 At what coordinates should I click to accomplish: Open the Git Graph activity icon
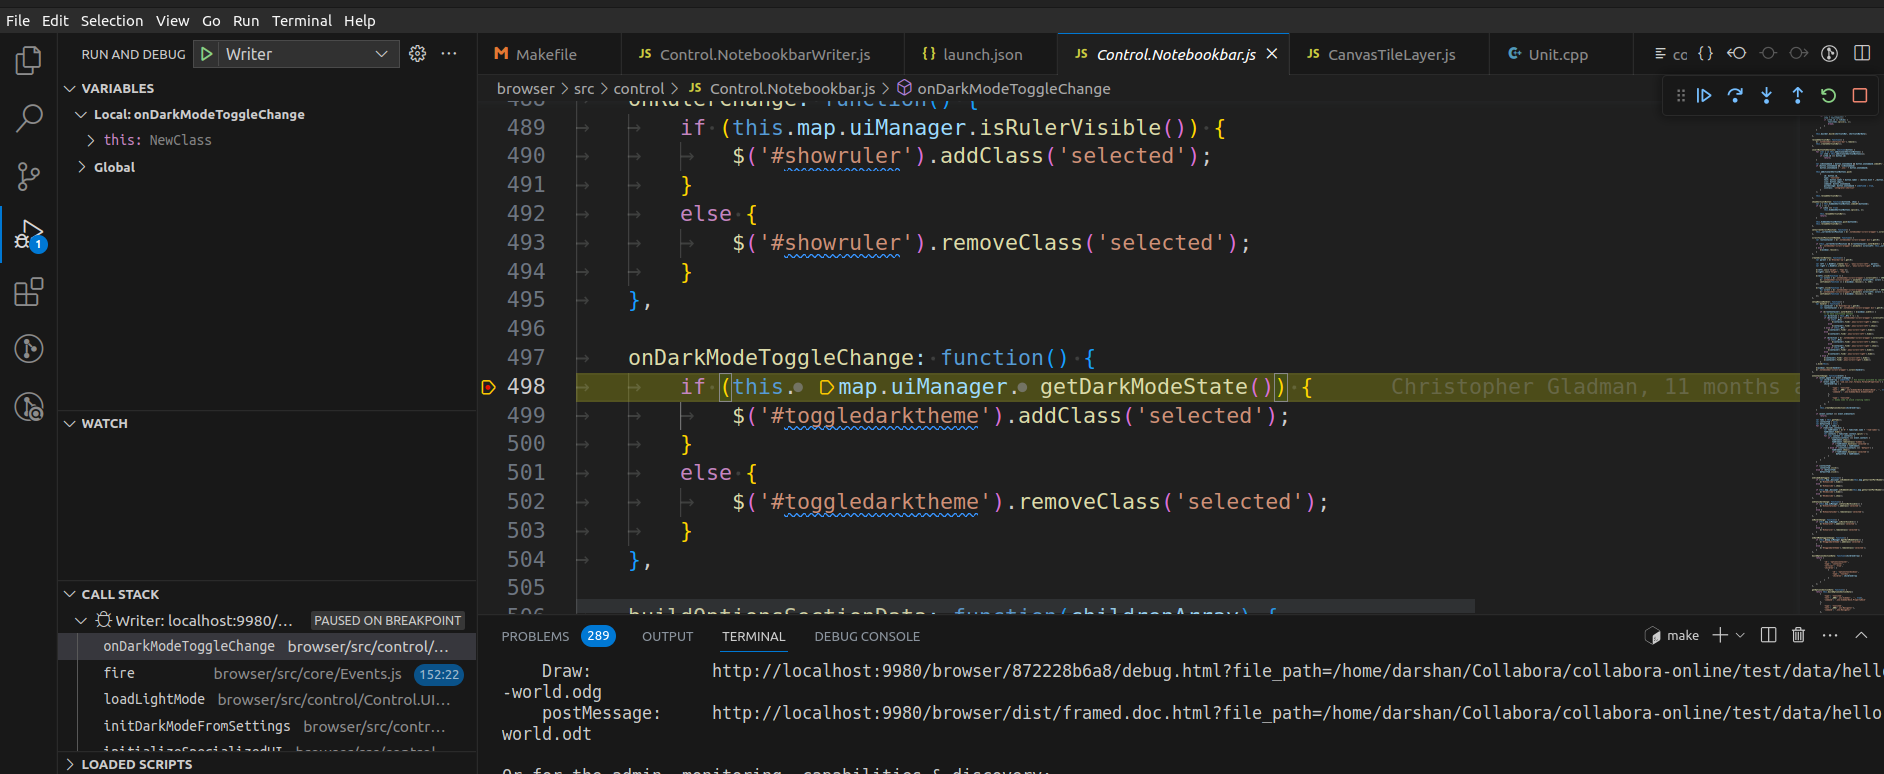click(29, 349)
